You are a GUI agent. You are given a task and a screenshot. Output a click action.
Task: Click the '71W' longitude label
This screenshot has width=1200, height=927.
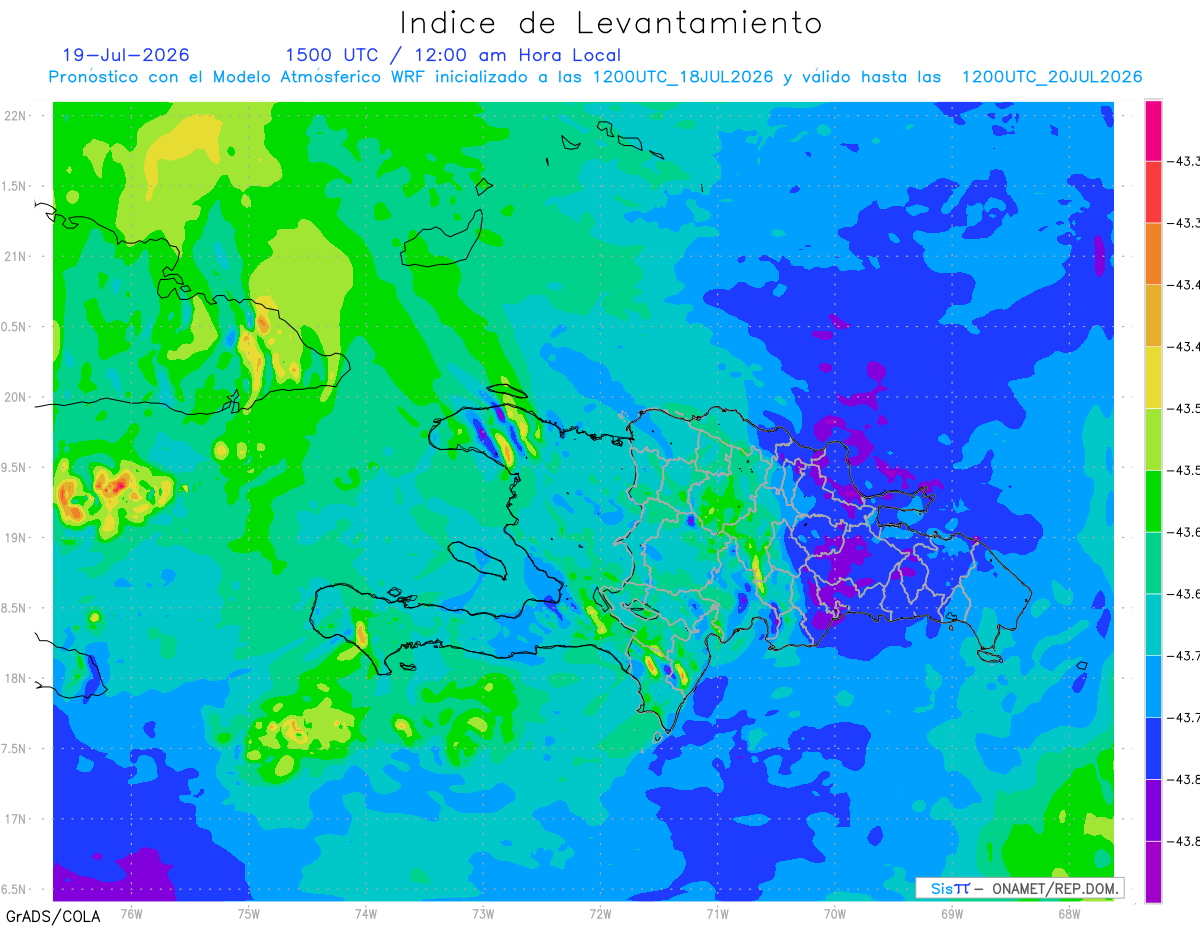pyautogui.click(x=717, y=912)
